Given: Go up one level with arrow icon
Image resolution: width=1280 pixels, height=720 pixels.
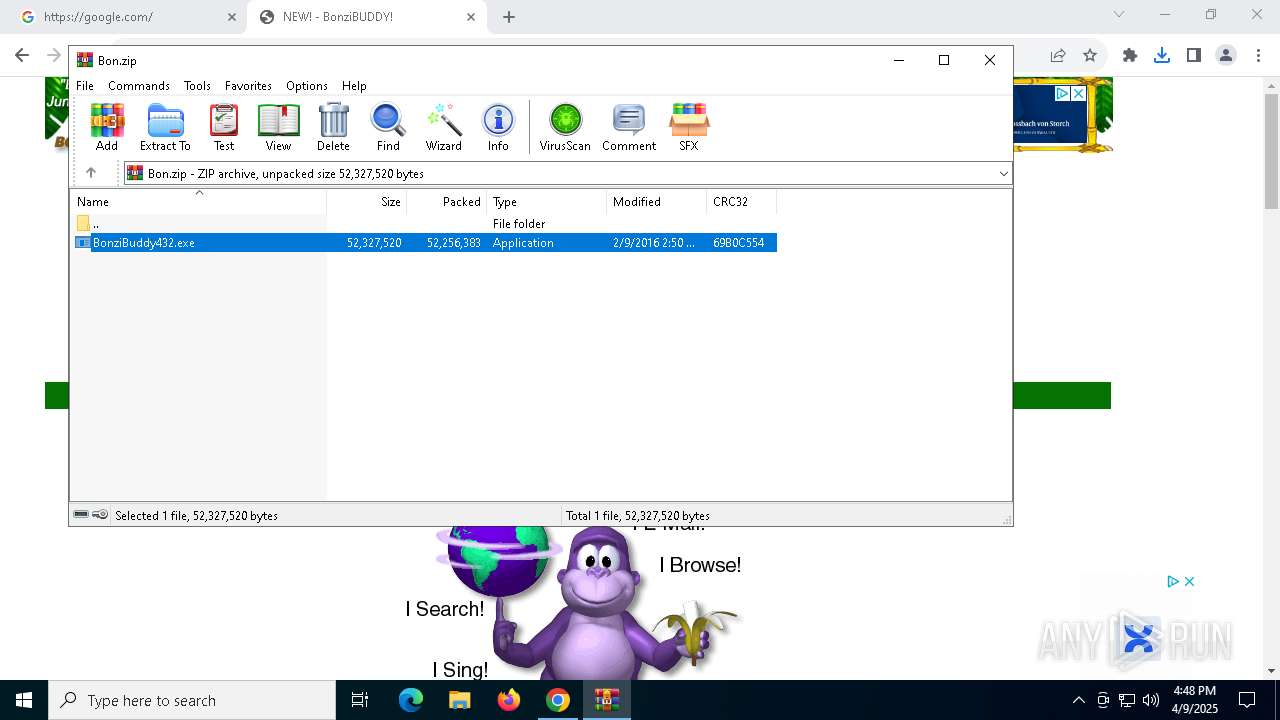Looking at the screenshot, I should pos(91,173).
